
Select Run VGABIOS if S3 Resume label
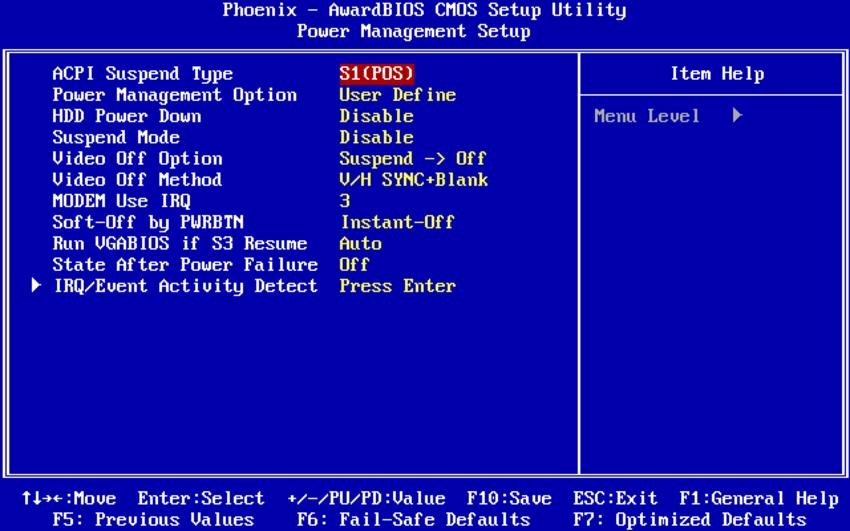[x=180, y=243]
